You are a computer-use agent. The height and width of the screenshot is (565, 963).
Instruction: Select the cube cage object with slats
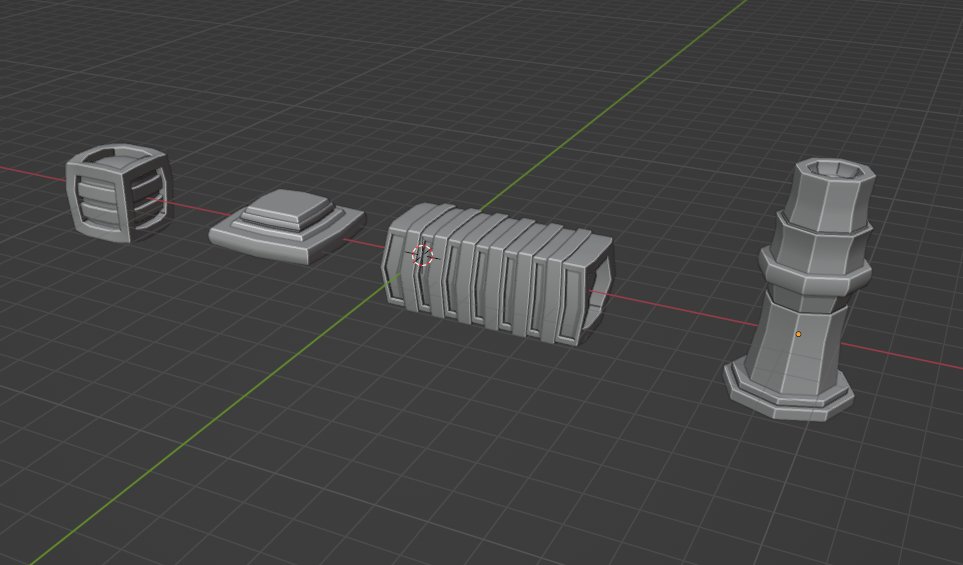119,193
